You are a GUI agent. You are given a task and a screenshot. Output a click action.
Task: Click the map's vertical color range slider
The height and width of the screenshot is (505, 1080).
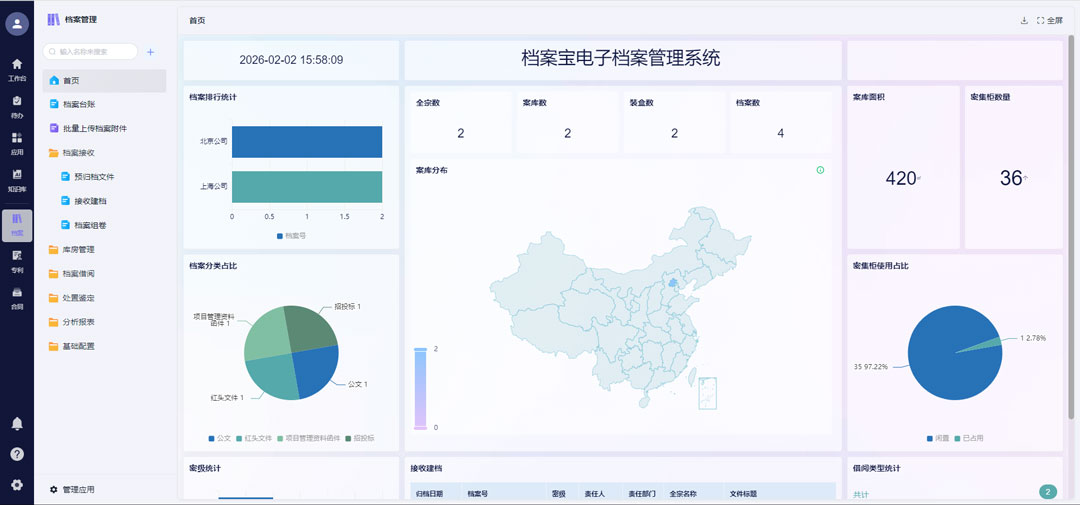click(420, 388)
